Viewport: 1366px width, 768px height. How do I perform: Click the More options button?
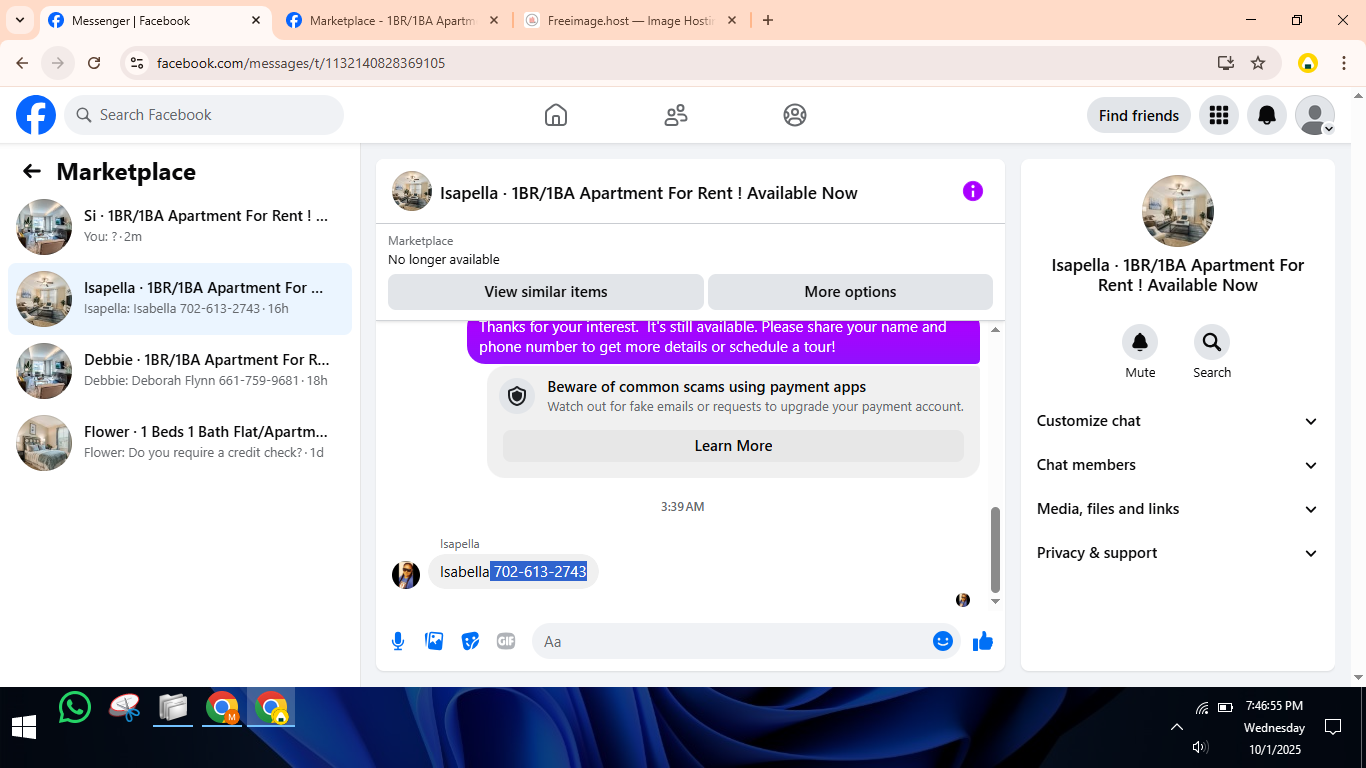pos(850,292)
